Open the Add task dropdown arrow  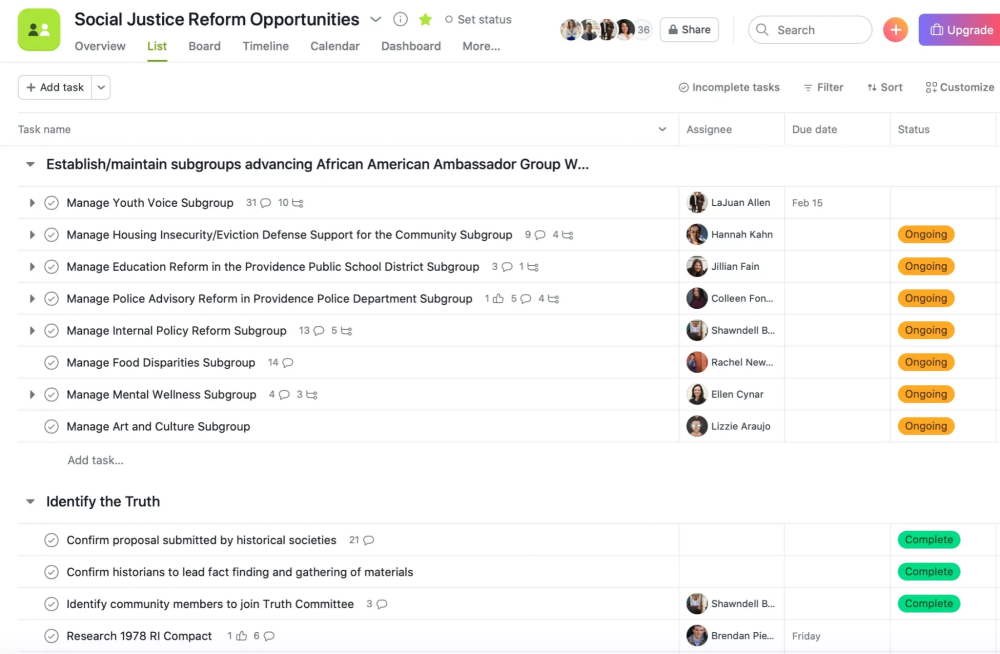tap(101, 87)
